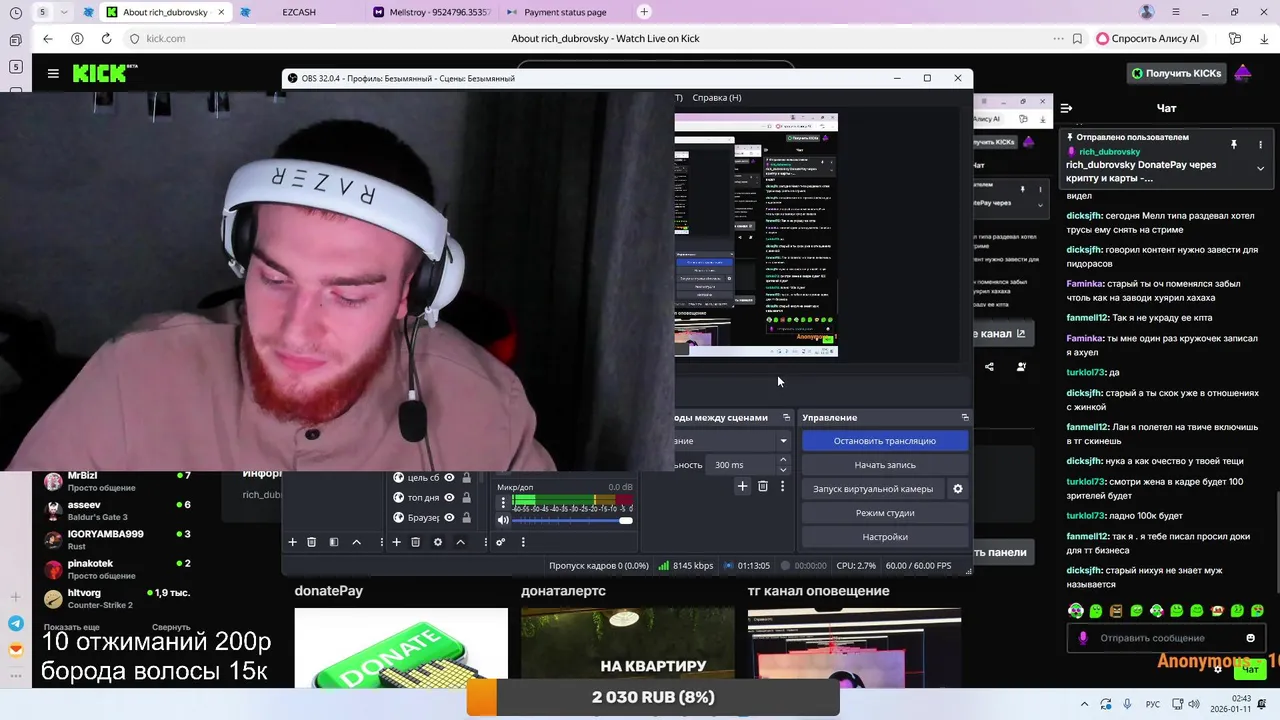Screen dimensions: 1280x720
Task: Move scene up arrow in OBS
Action: click(356, 542)
